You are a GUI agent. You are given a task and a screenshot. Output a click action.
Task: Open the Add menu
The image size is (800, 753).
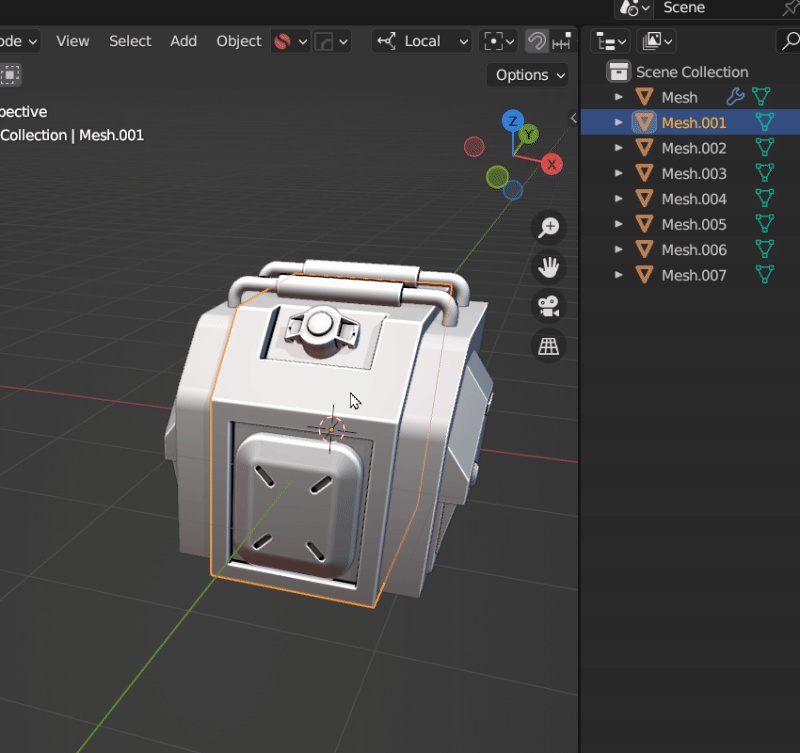(183, 41)
